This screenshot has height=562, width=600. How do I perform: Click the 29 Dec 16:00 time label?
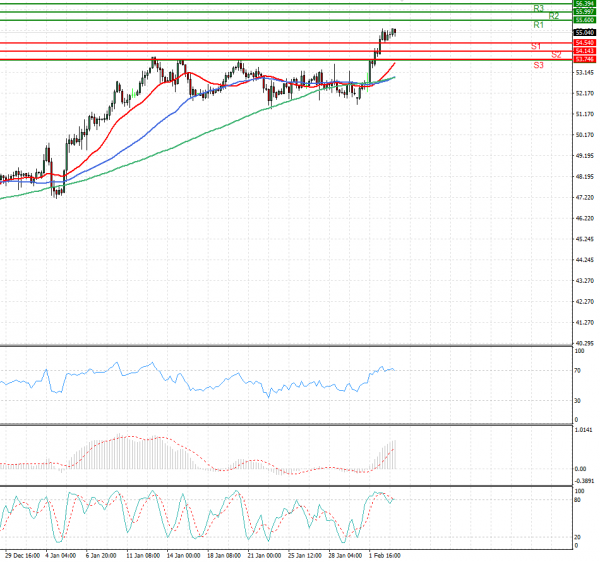tap(22, 555)
